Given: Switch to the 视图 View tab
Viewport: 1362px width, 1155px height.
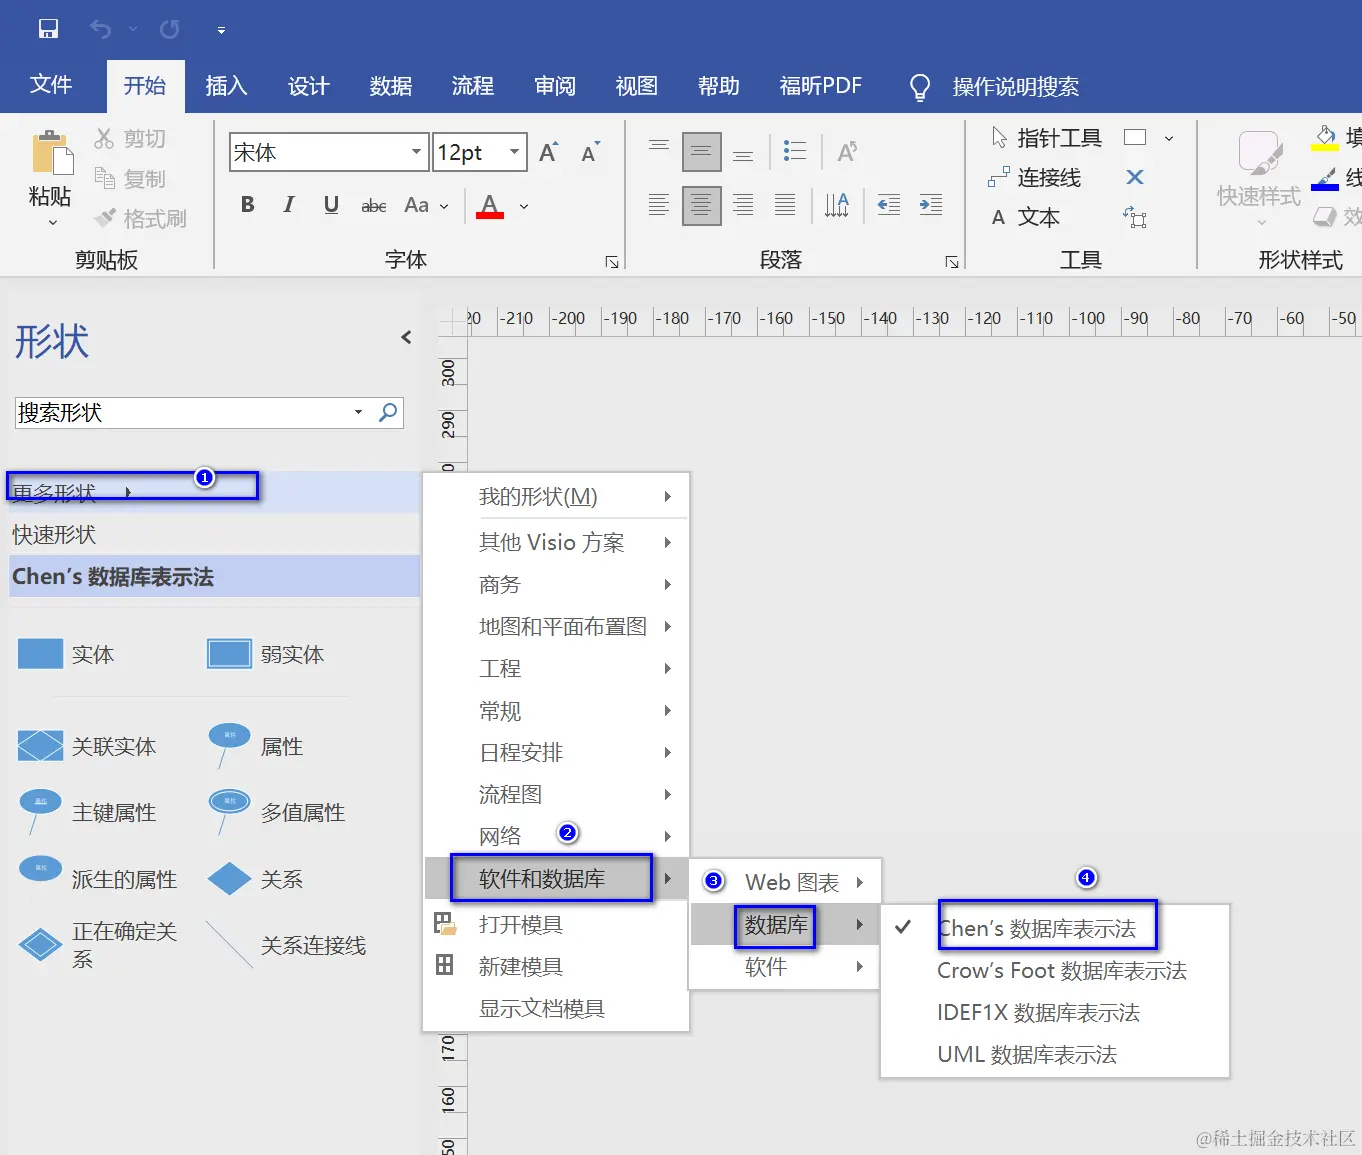Looking at the screenshot, I should click(636, 86).
